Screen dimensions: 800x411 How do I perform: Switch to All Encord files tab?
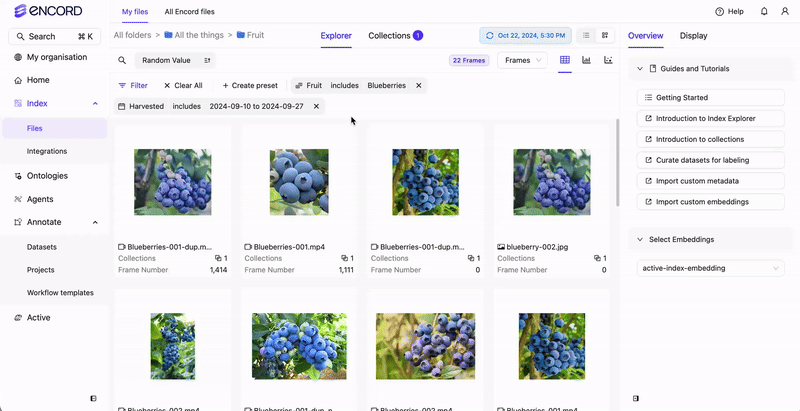coord(189,12)
